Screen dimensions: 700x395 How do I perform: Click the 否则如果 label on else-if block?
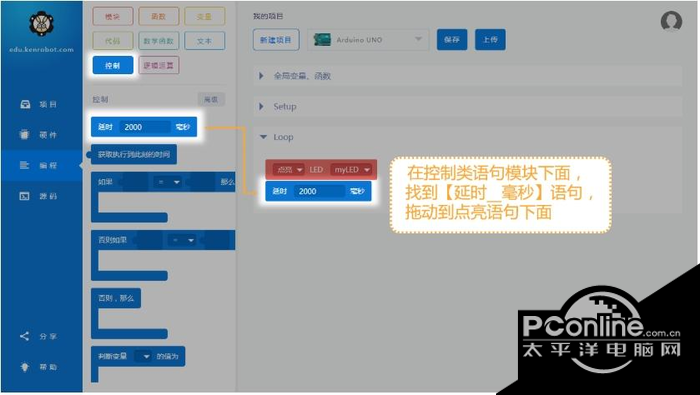(x=112, y=240)
